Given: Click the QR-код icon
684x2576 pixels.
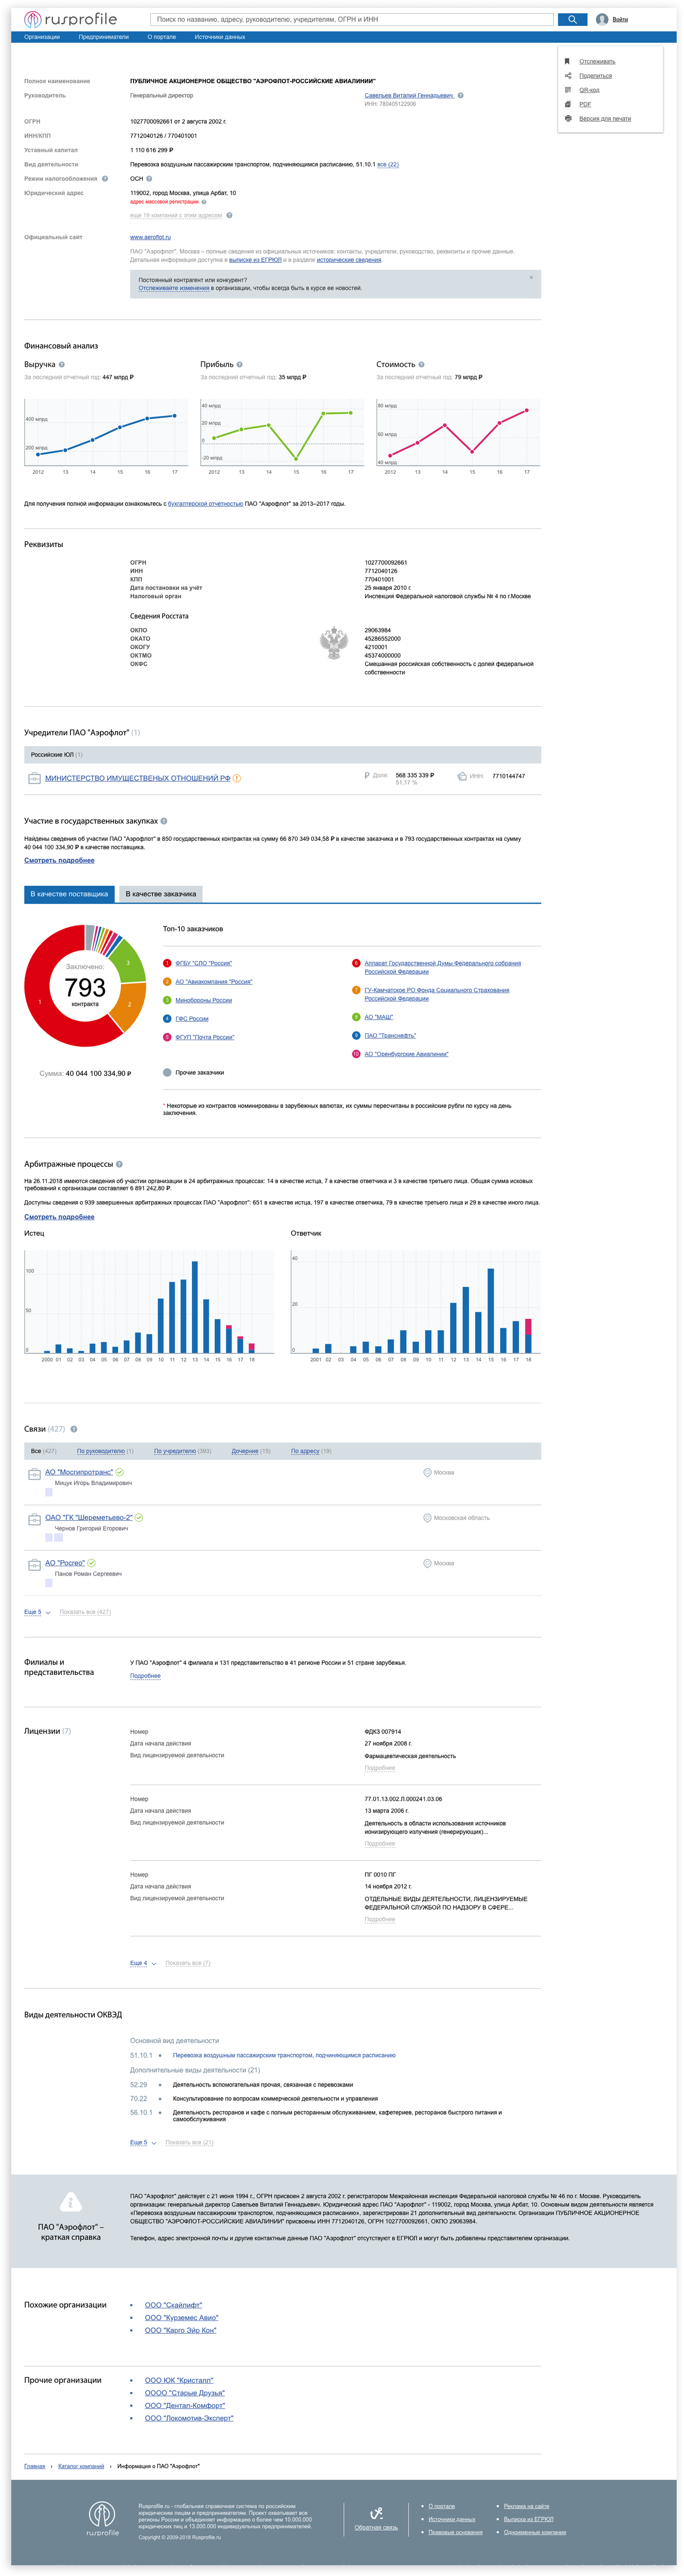Looking at the screenshot, I should (567, 90).
